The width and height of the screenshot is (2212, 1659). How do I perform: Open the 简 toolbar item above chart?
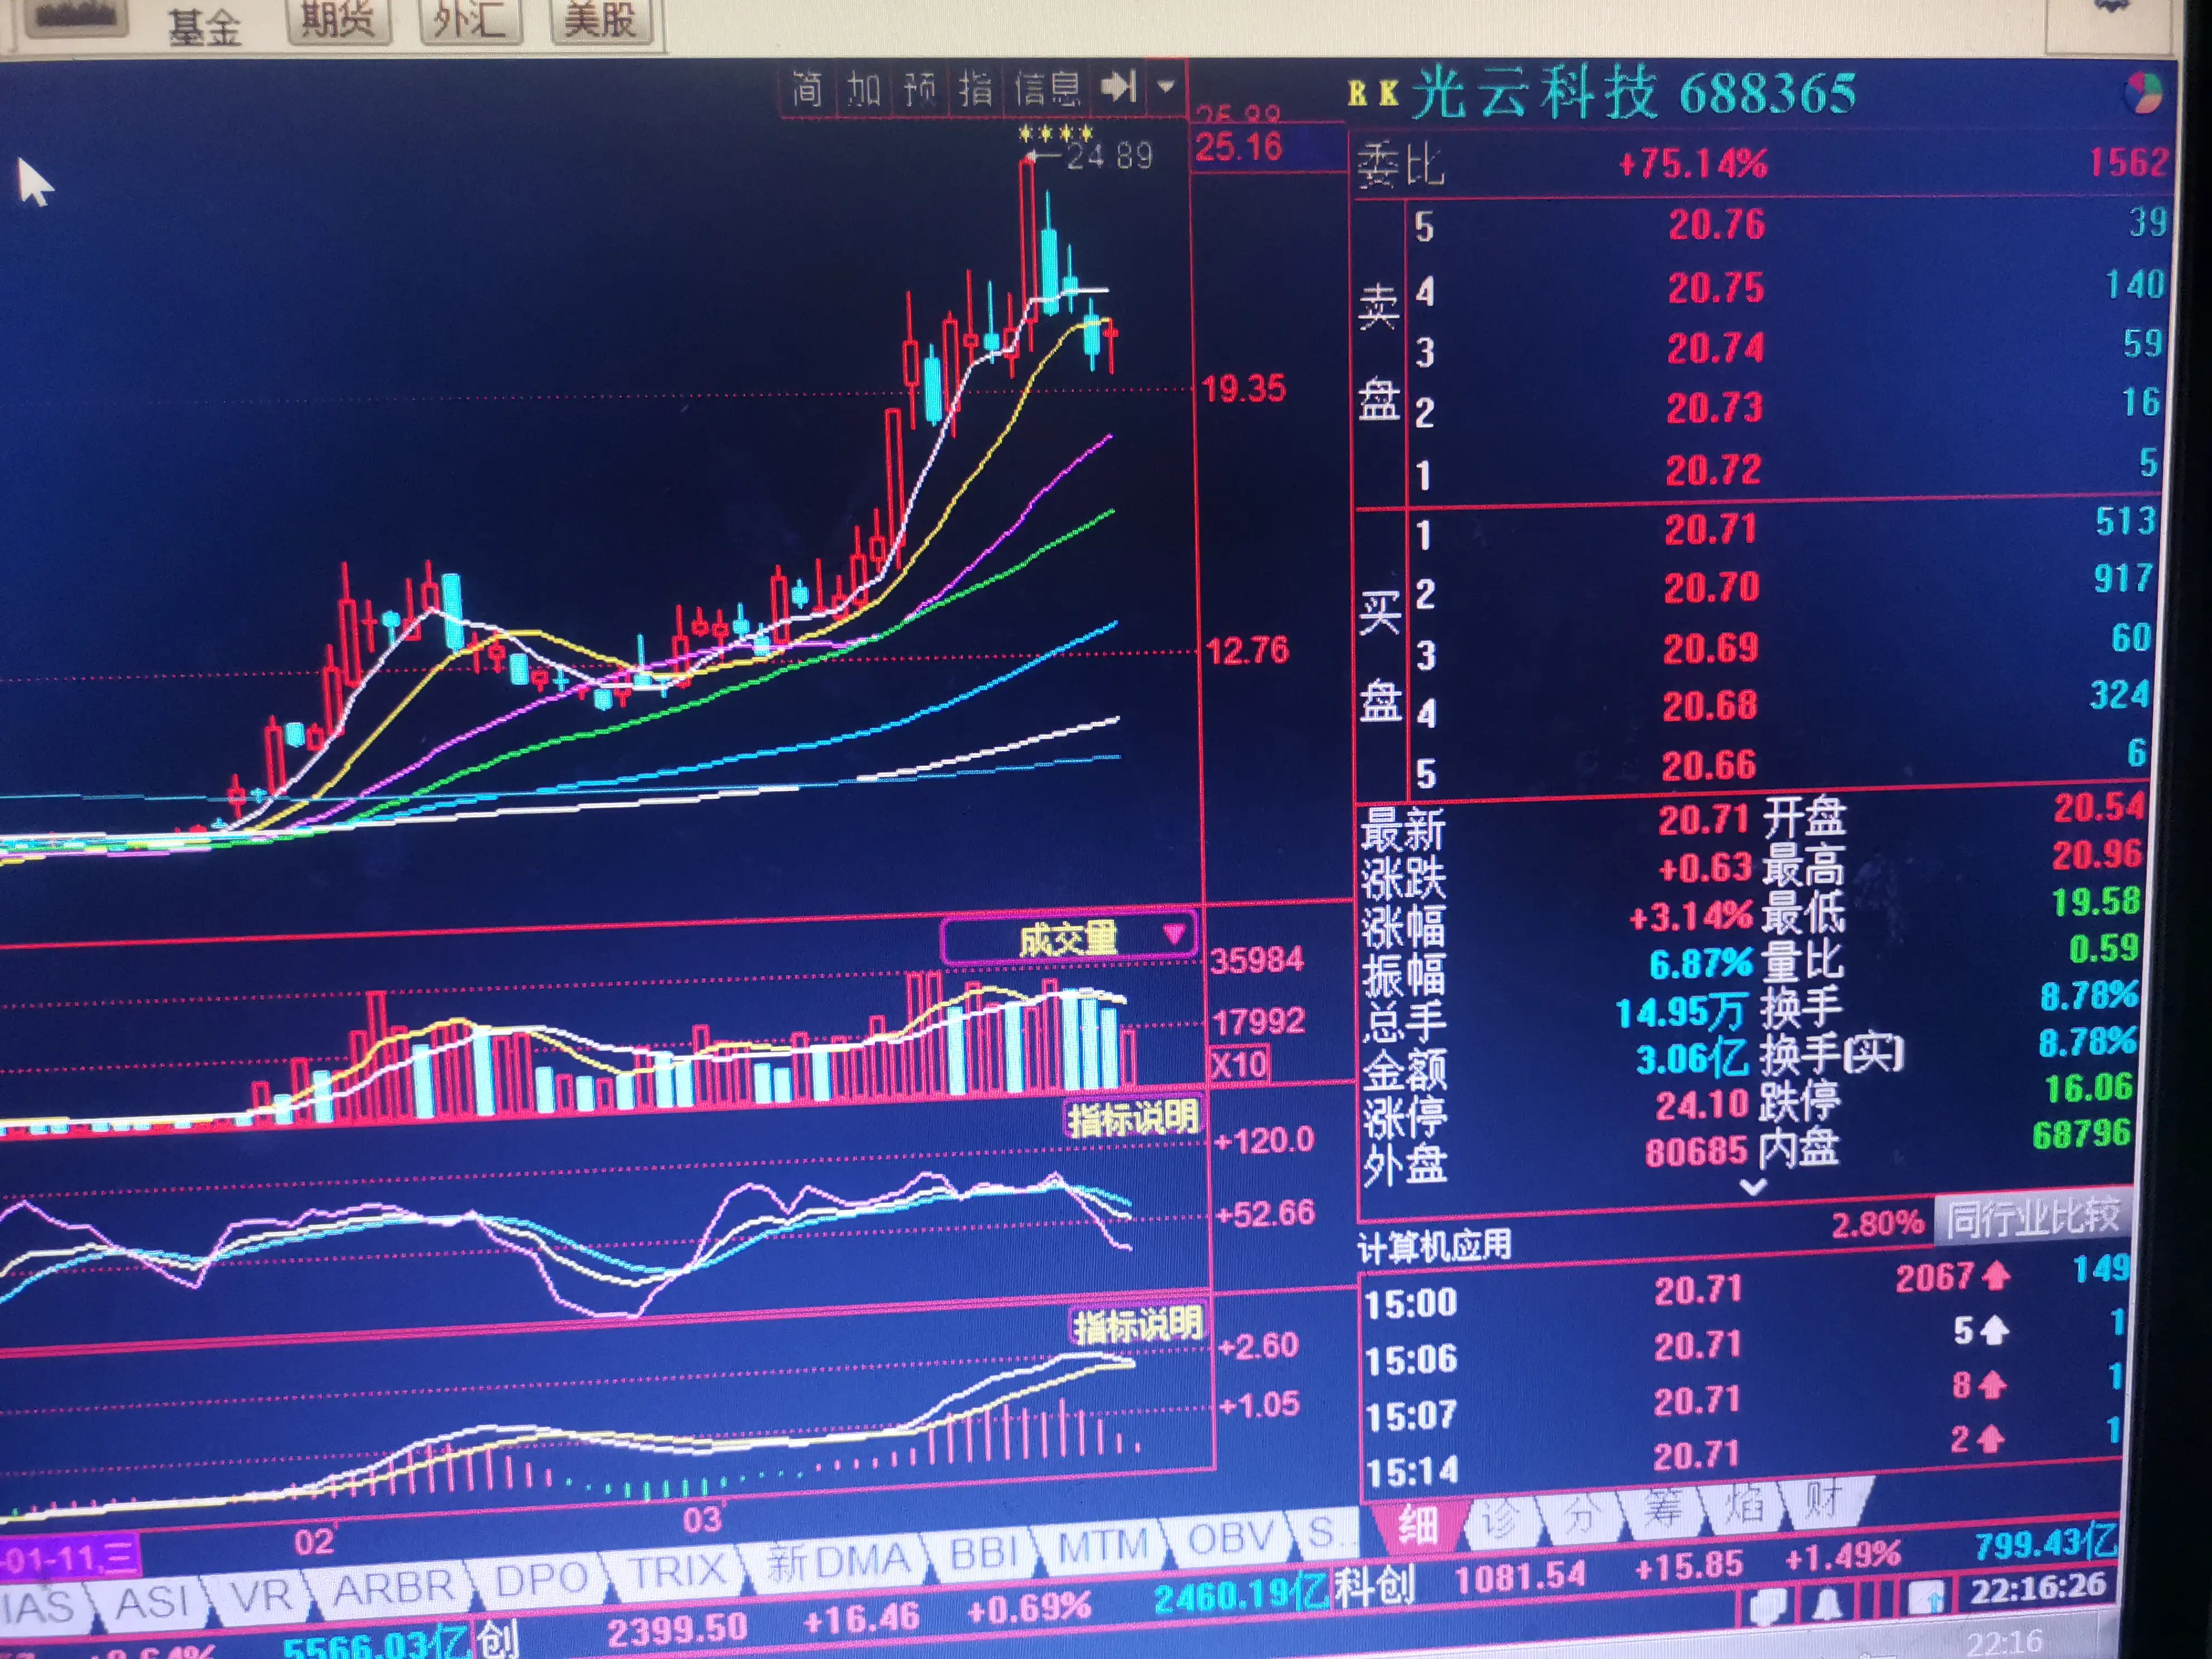[x=807, y=90]
